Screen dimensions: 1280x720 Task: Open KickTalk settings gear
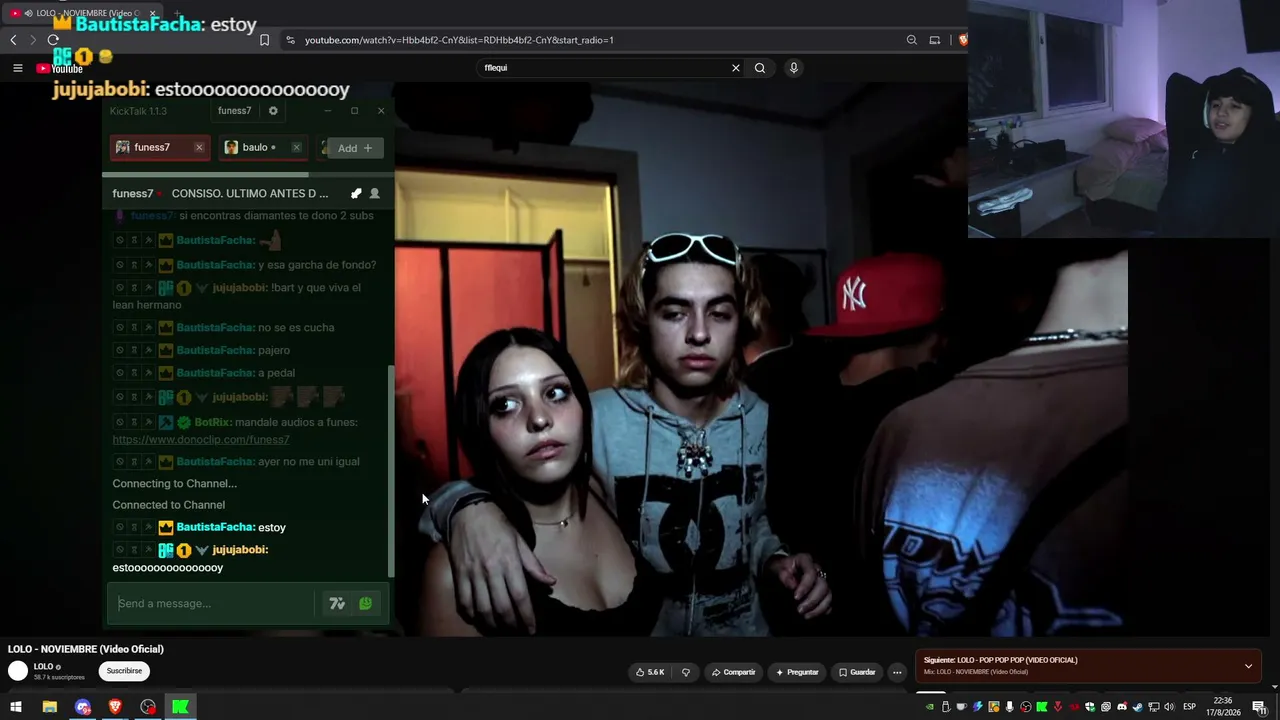tap(273, 111)
